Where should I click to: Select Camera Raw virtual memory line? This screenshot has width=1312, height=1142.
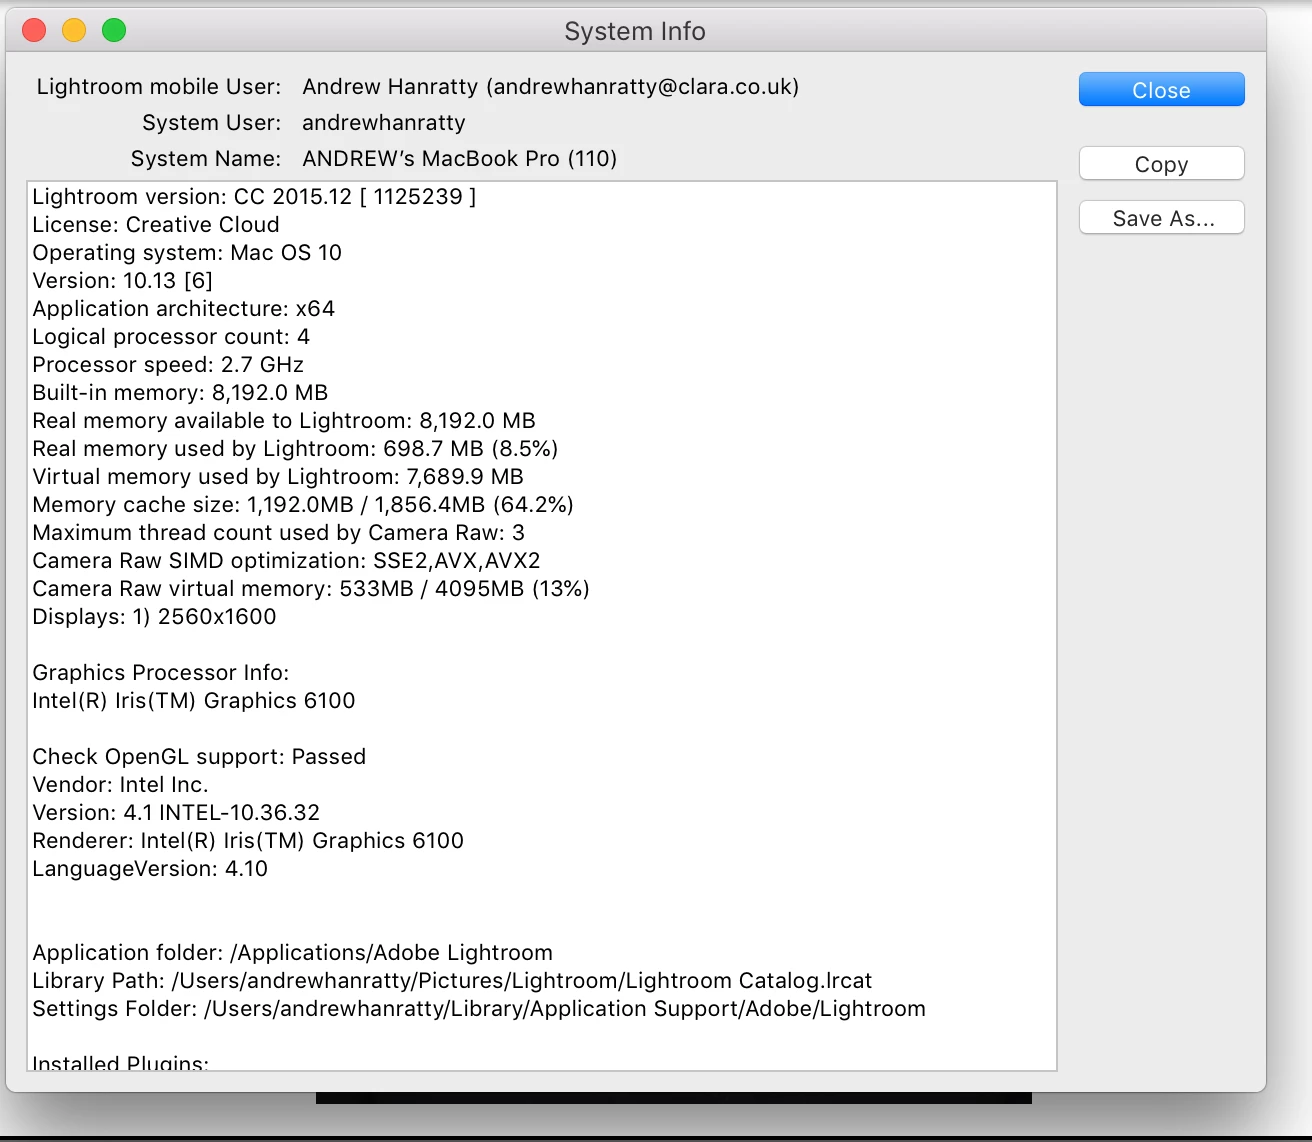(311, 588)
